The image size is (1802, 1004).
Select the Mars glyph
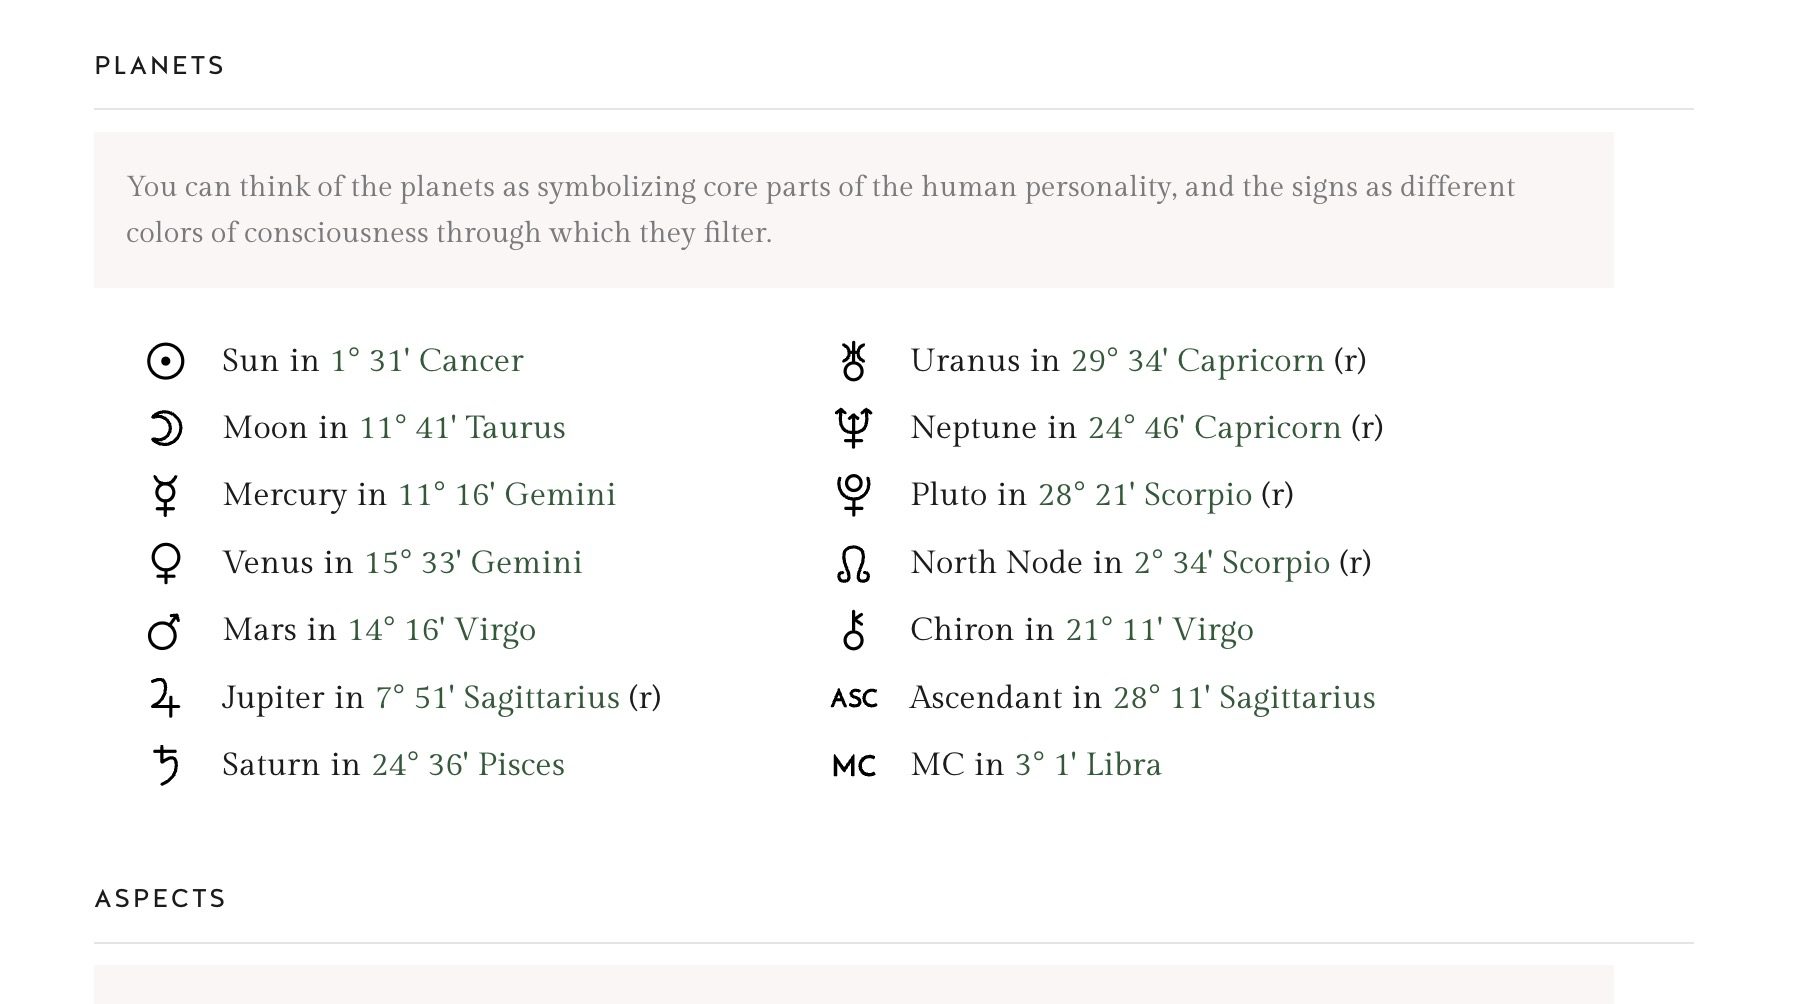164,631
